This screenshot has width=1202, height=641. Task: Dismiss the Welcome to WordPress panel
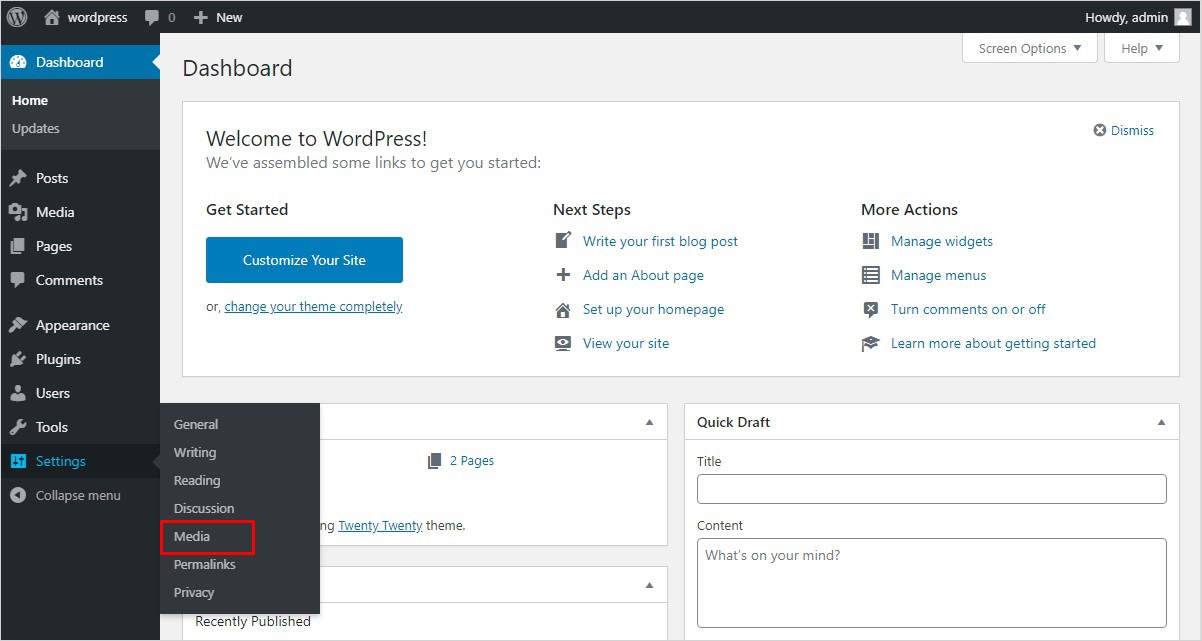pos(1124,130)
